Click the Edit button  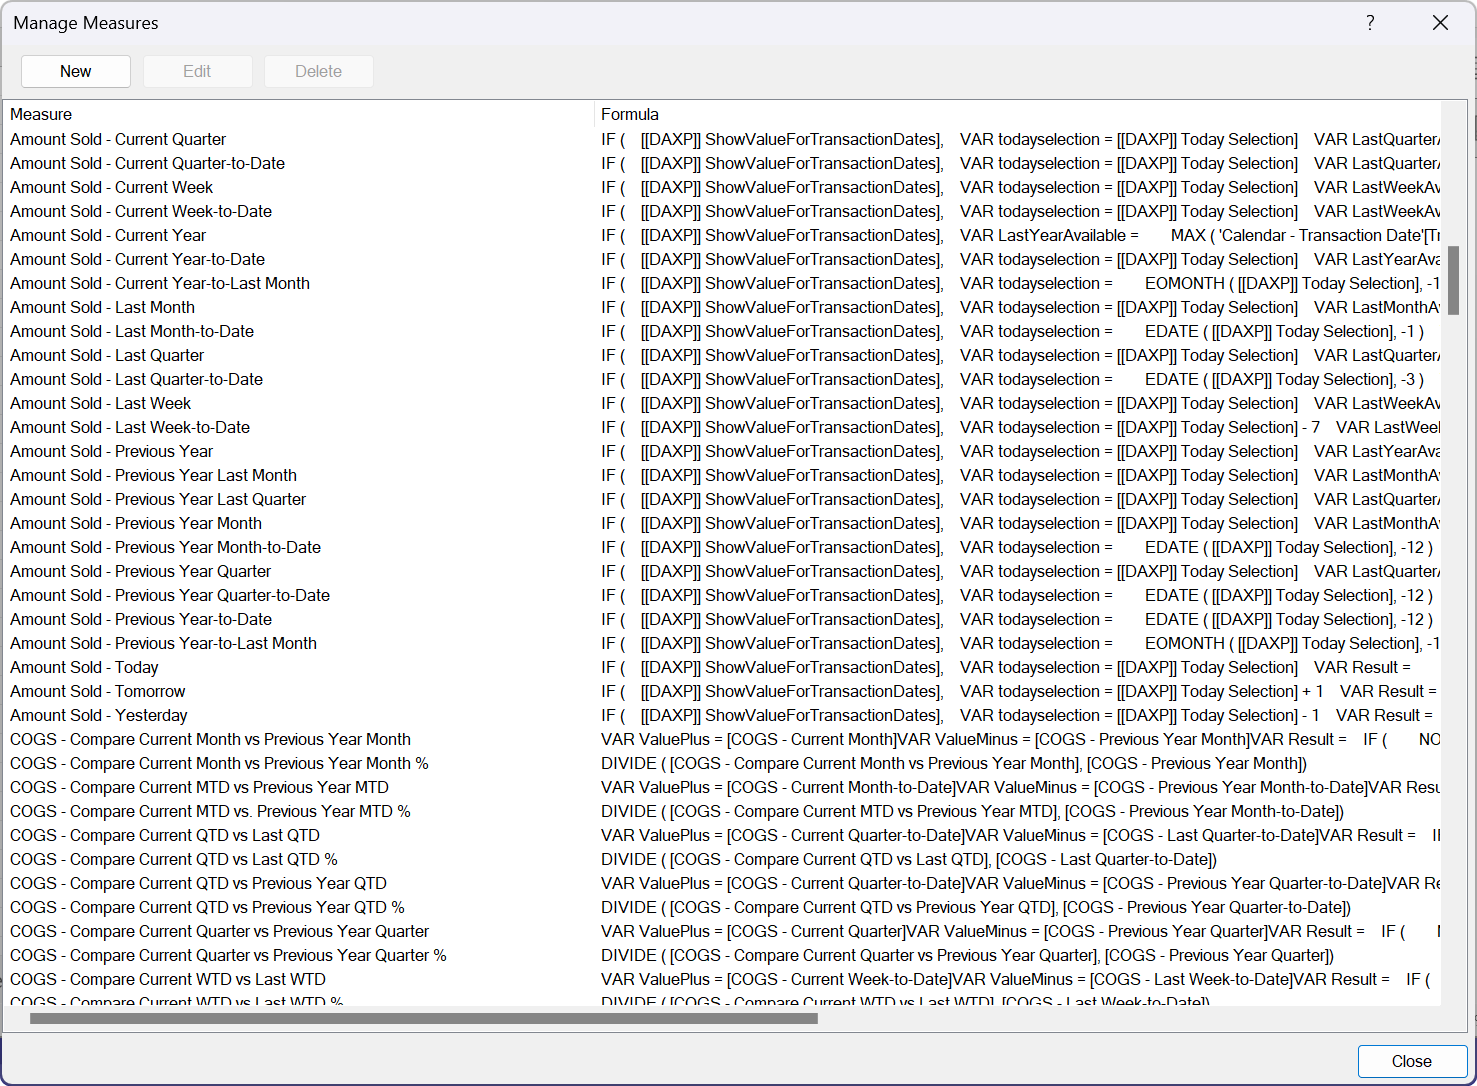point(197,71)
